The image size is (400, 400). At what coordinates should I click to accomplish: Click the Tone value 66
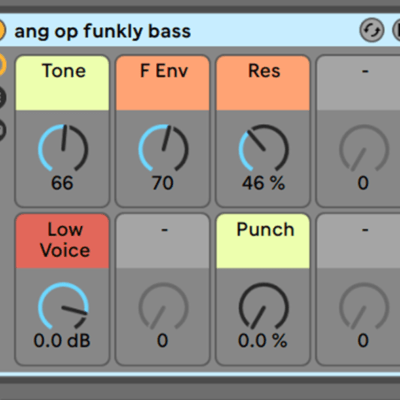pyautogui.click(x=62, y=183)
